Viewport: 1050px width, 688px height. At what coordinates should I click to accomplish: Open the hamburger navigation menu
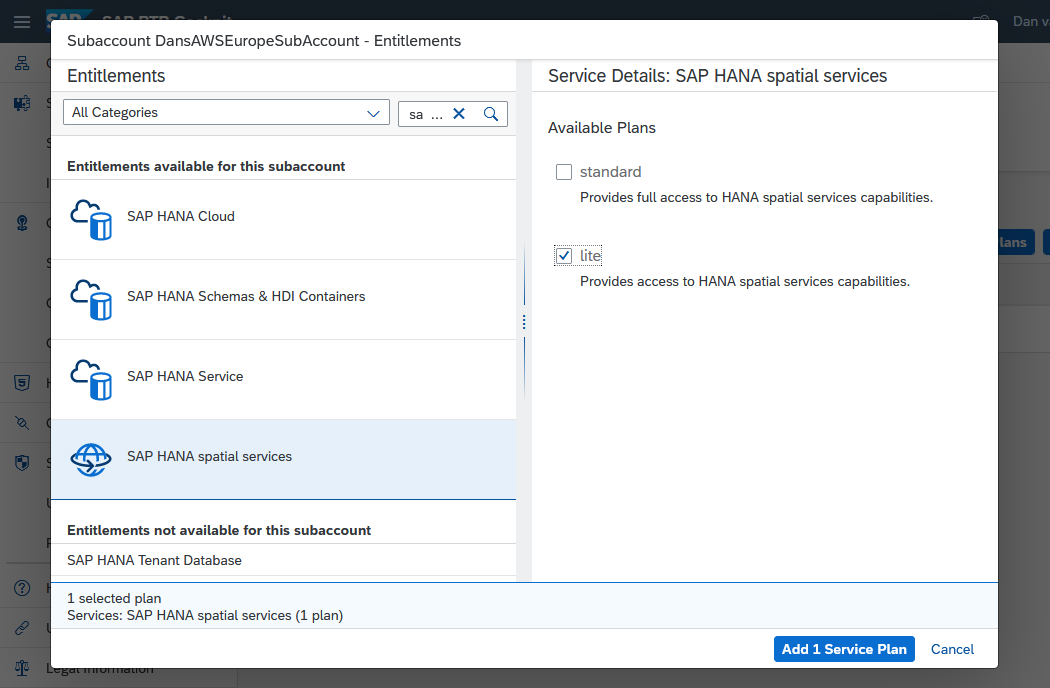(22, 21)
